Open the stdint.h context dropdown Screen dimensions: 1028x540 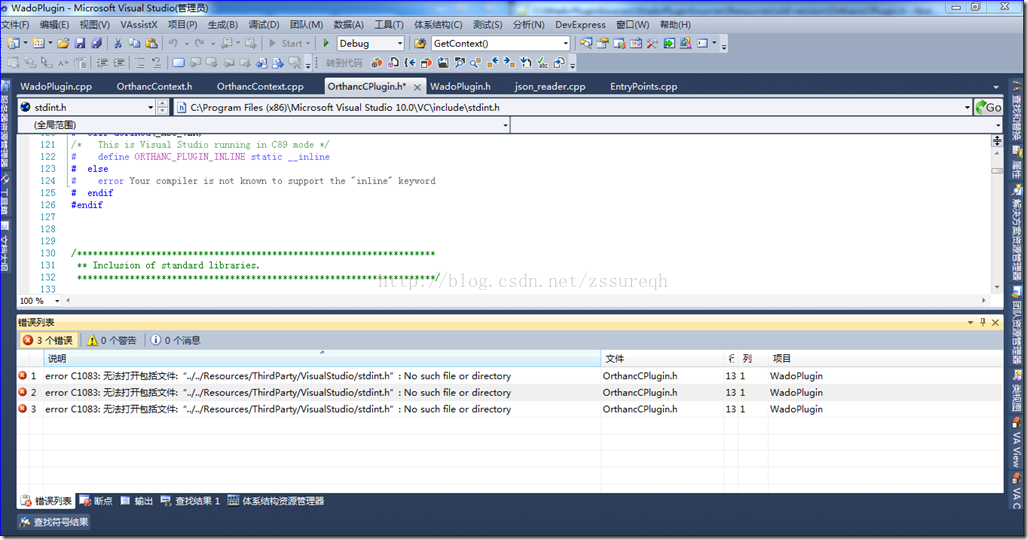[x=150, y=107]
